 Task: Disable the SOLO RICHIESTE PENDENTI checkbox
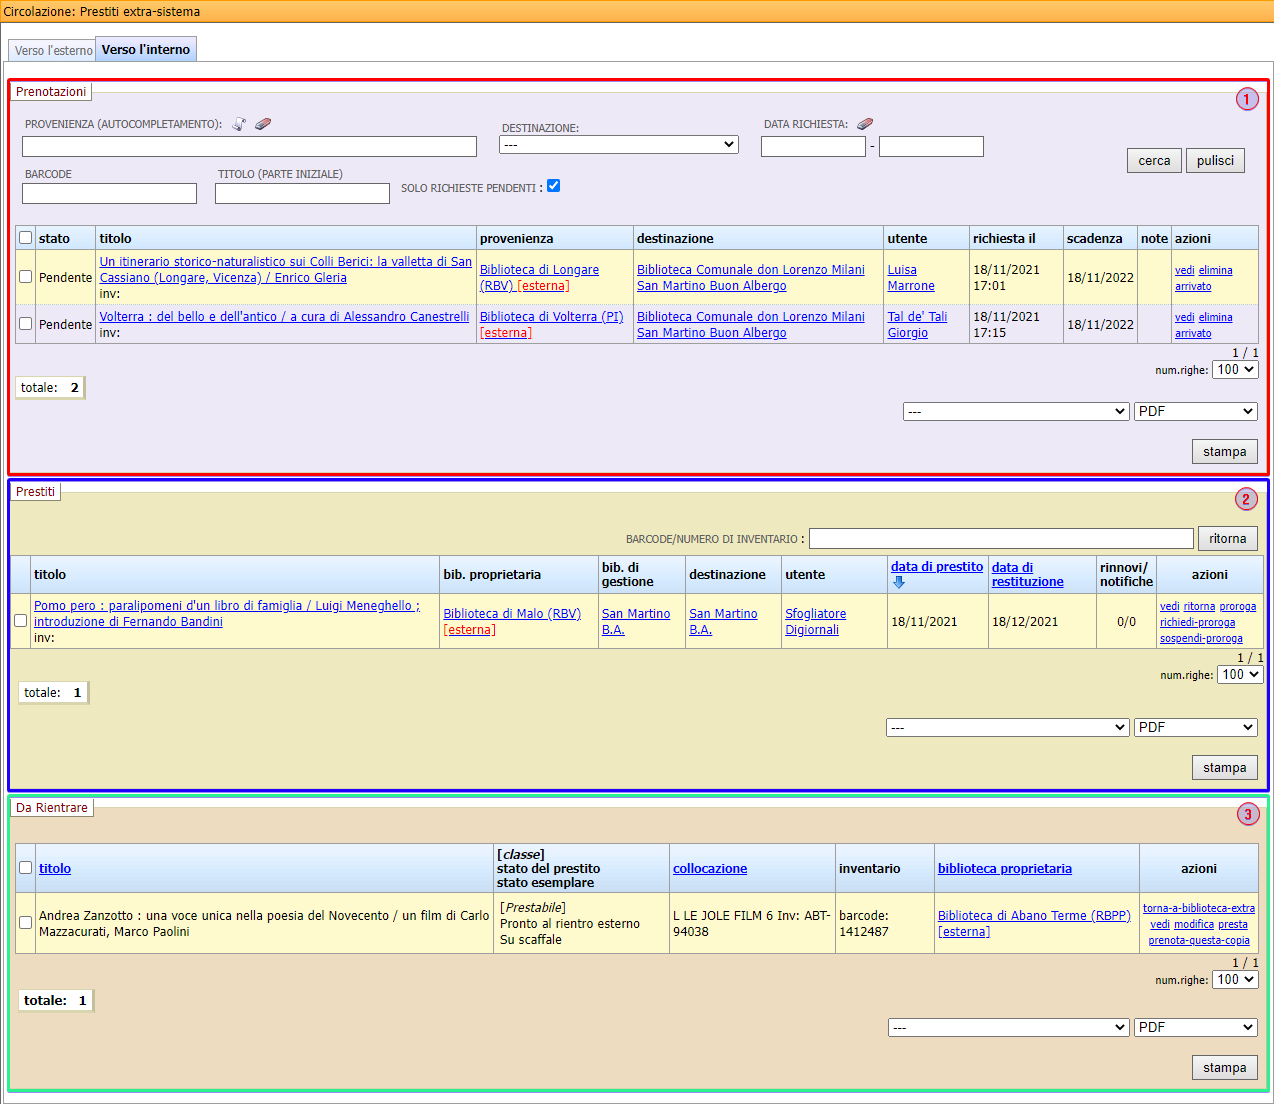[553, 186]
